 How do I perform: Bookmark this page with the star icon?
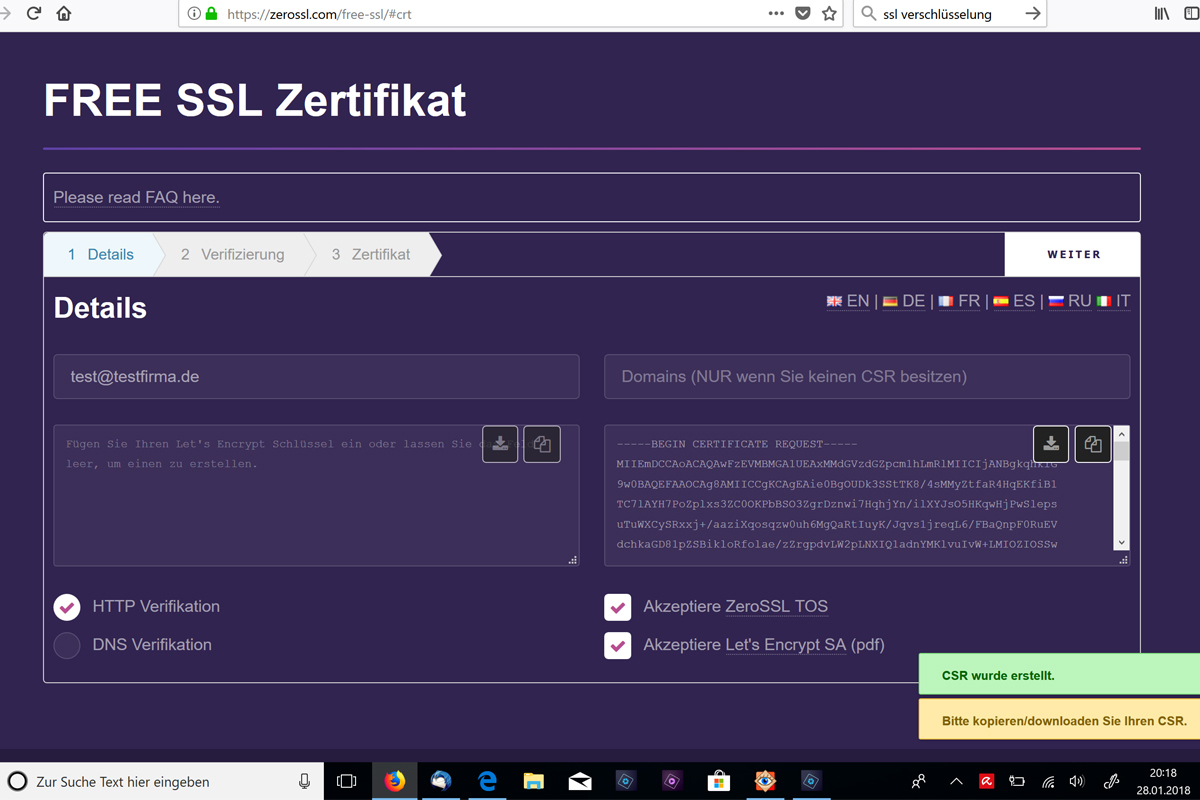click(x=829, y=14)
